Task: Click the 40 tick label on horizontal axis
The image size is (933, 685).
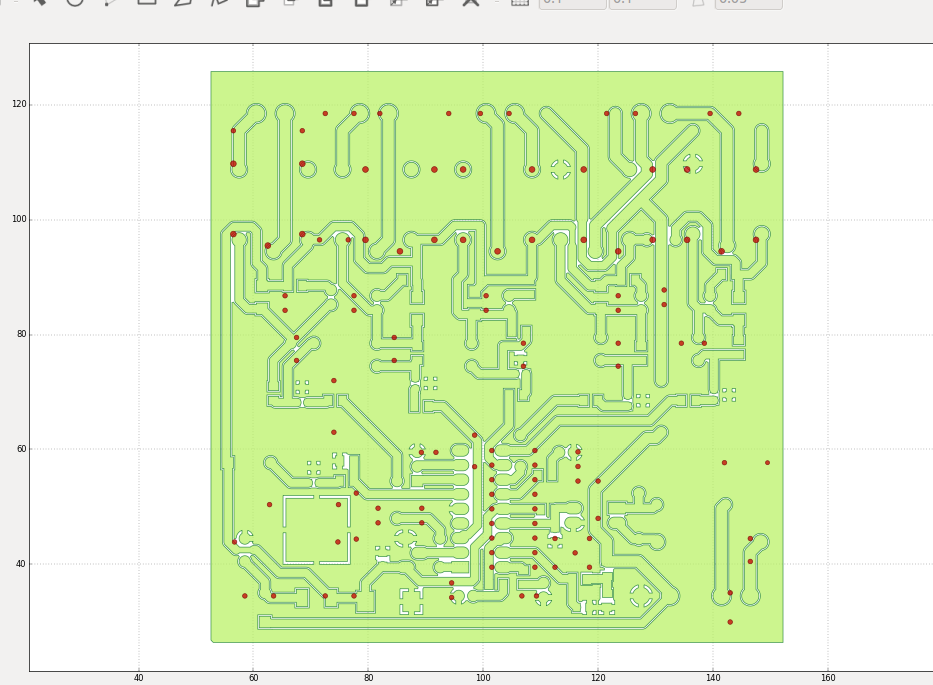Action: coord(139,677)
